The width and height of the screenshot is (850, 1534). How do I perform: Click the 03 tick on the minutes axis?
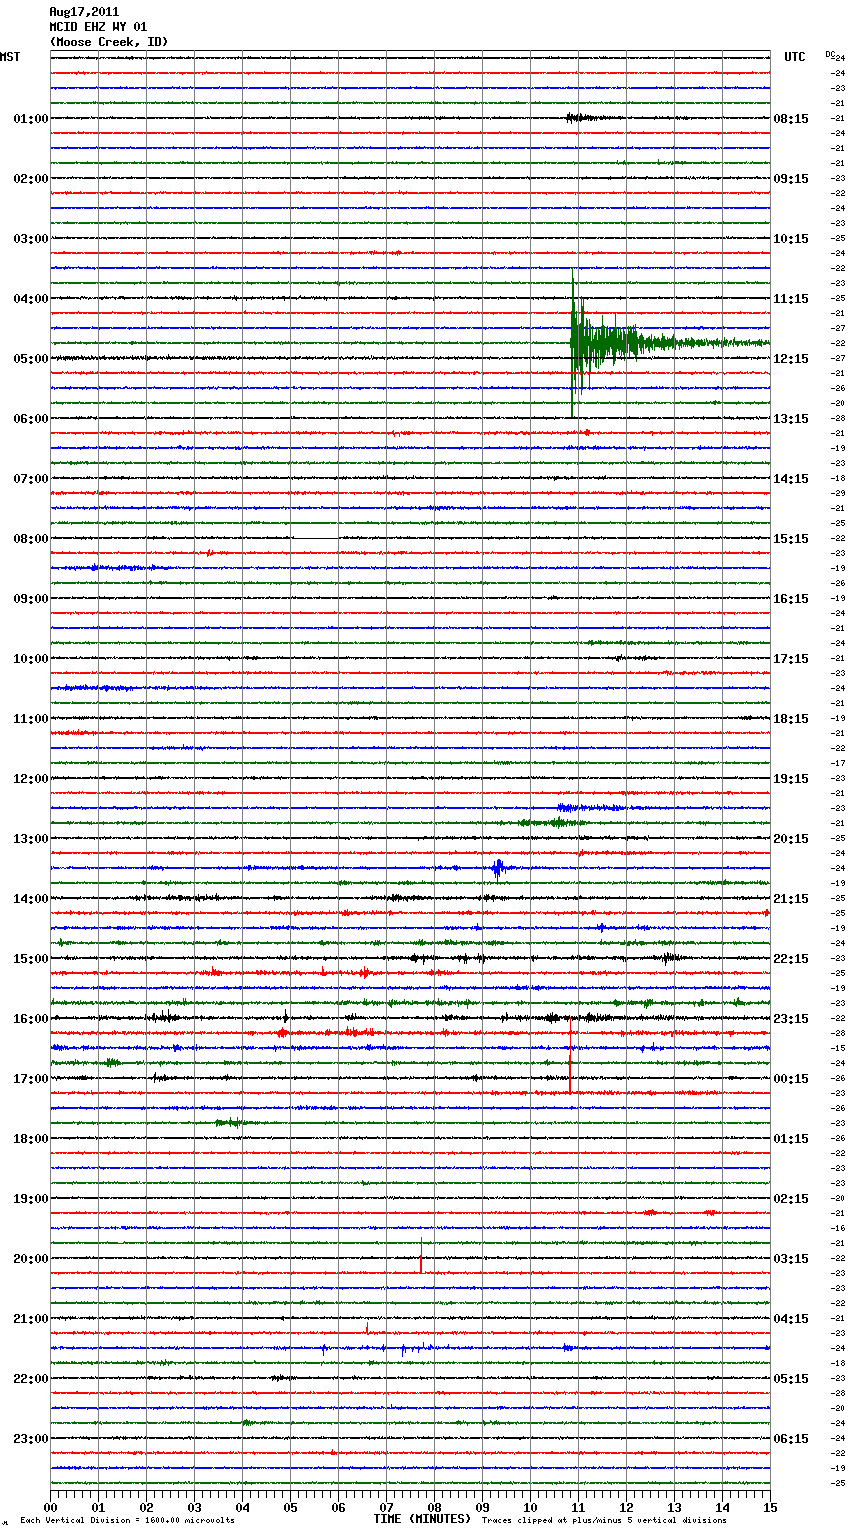point(194,1507)
